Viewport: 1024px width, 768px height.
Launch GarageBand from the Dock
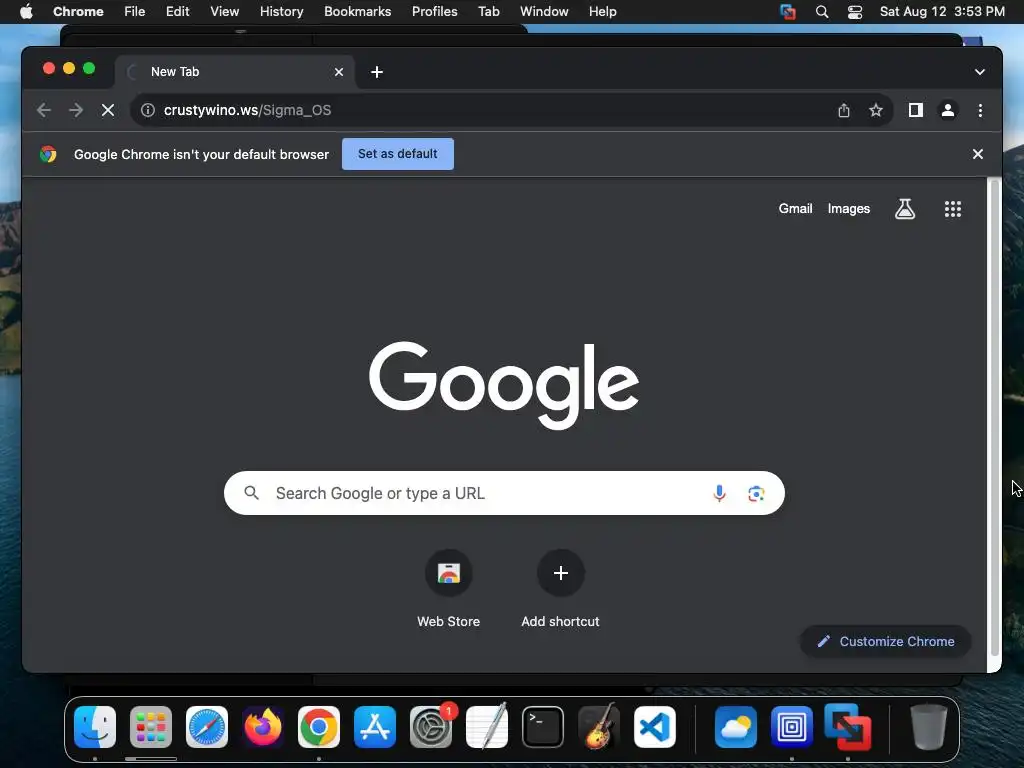pyautogui.click(x=599, y=727)
